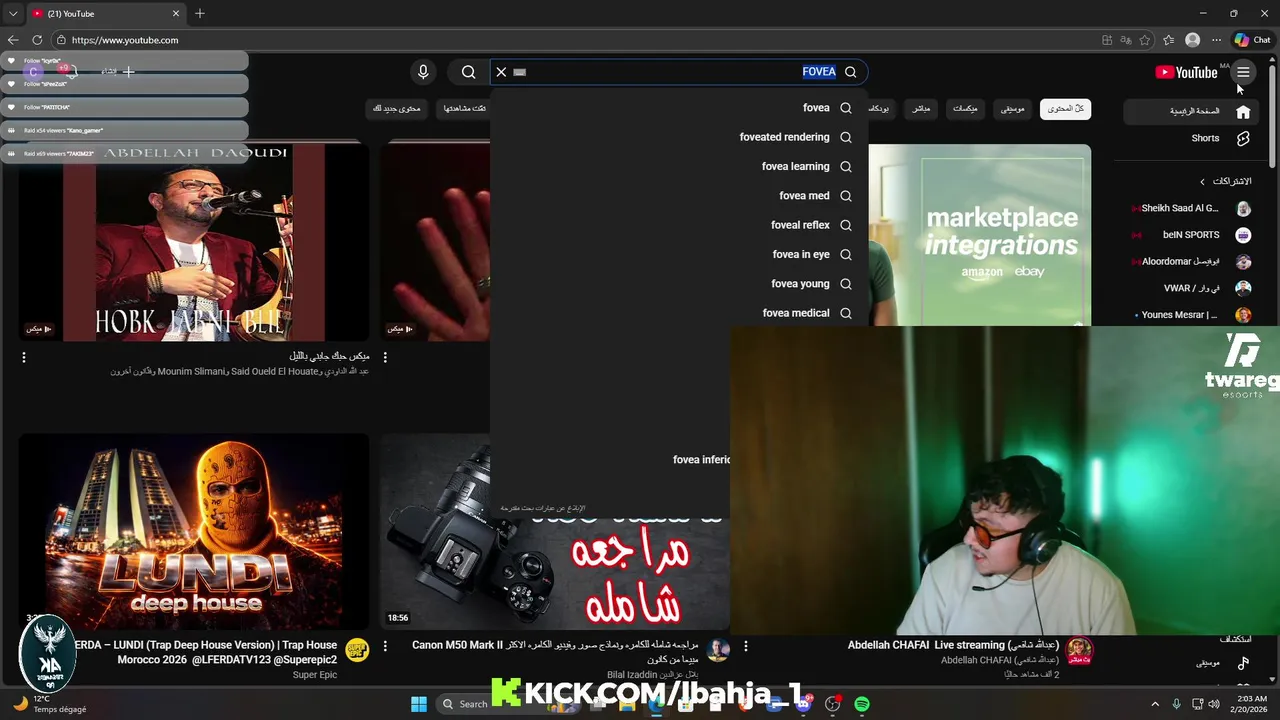The image size is (1280, 720).
Task: Select 'foveated rendering' suggestion
Action: (679, 137)
